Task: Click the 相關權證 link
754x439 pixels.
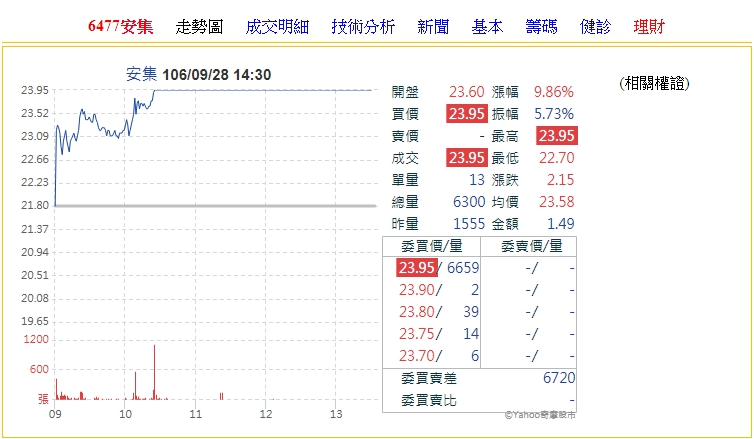Action: [654, 84]
